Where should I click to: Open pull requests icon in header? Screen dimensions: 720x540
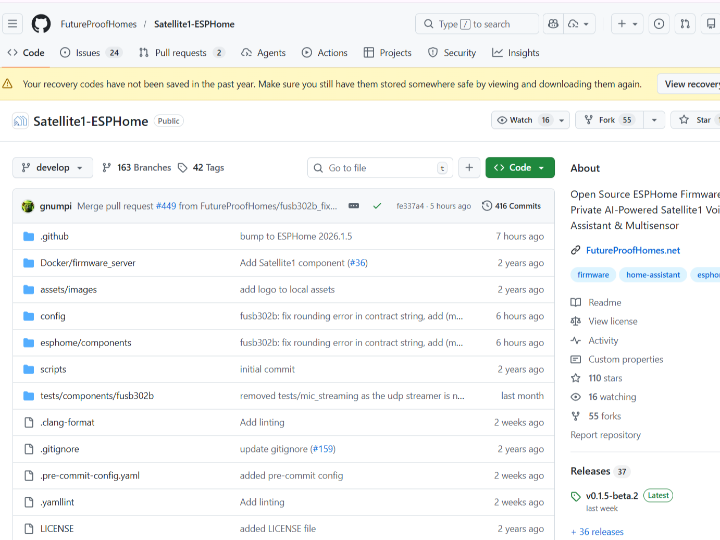click(685, 24)
